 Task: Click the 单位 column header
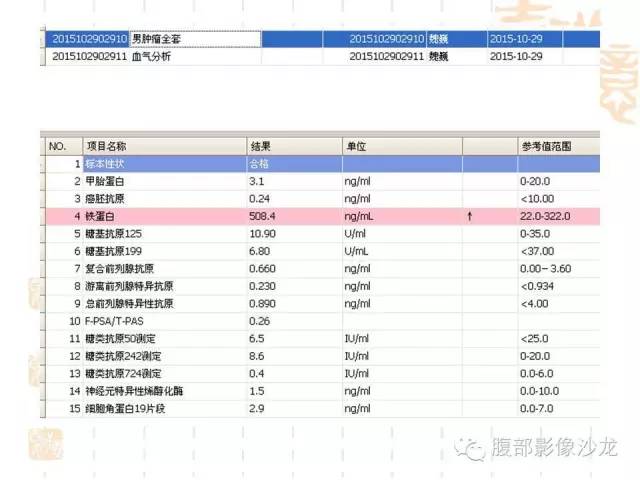point(402,147)
